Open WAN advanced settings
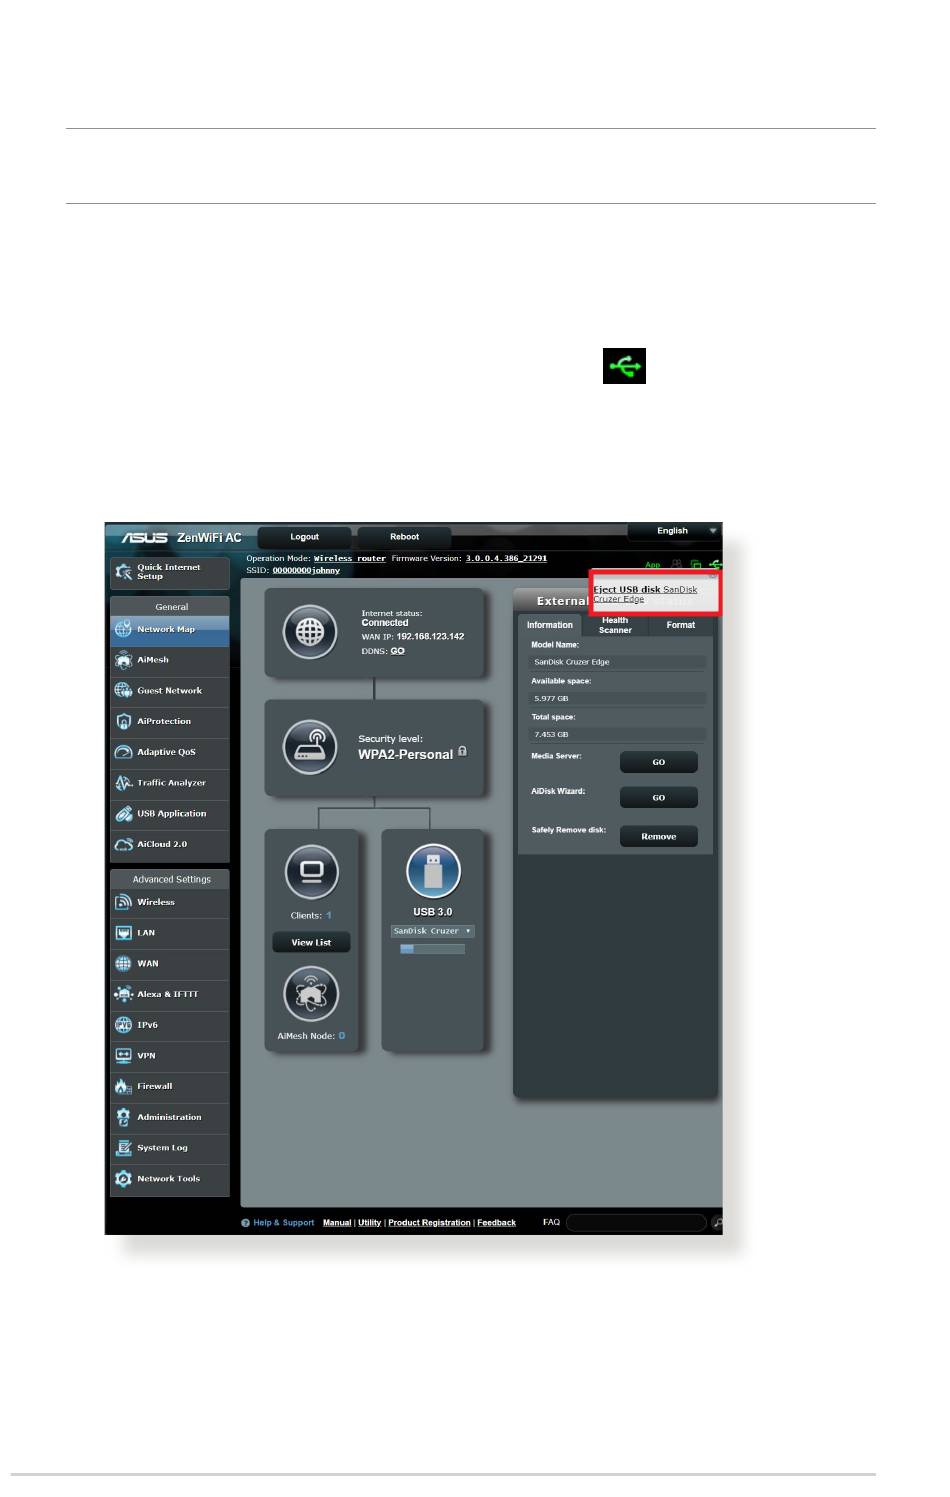950x1497 pixels. point(170,964)
